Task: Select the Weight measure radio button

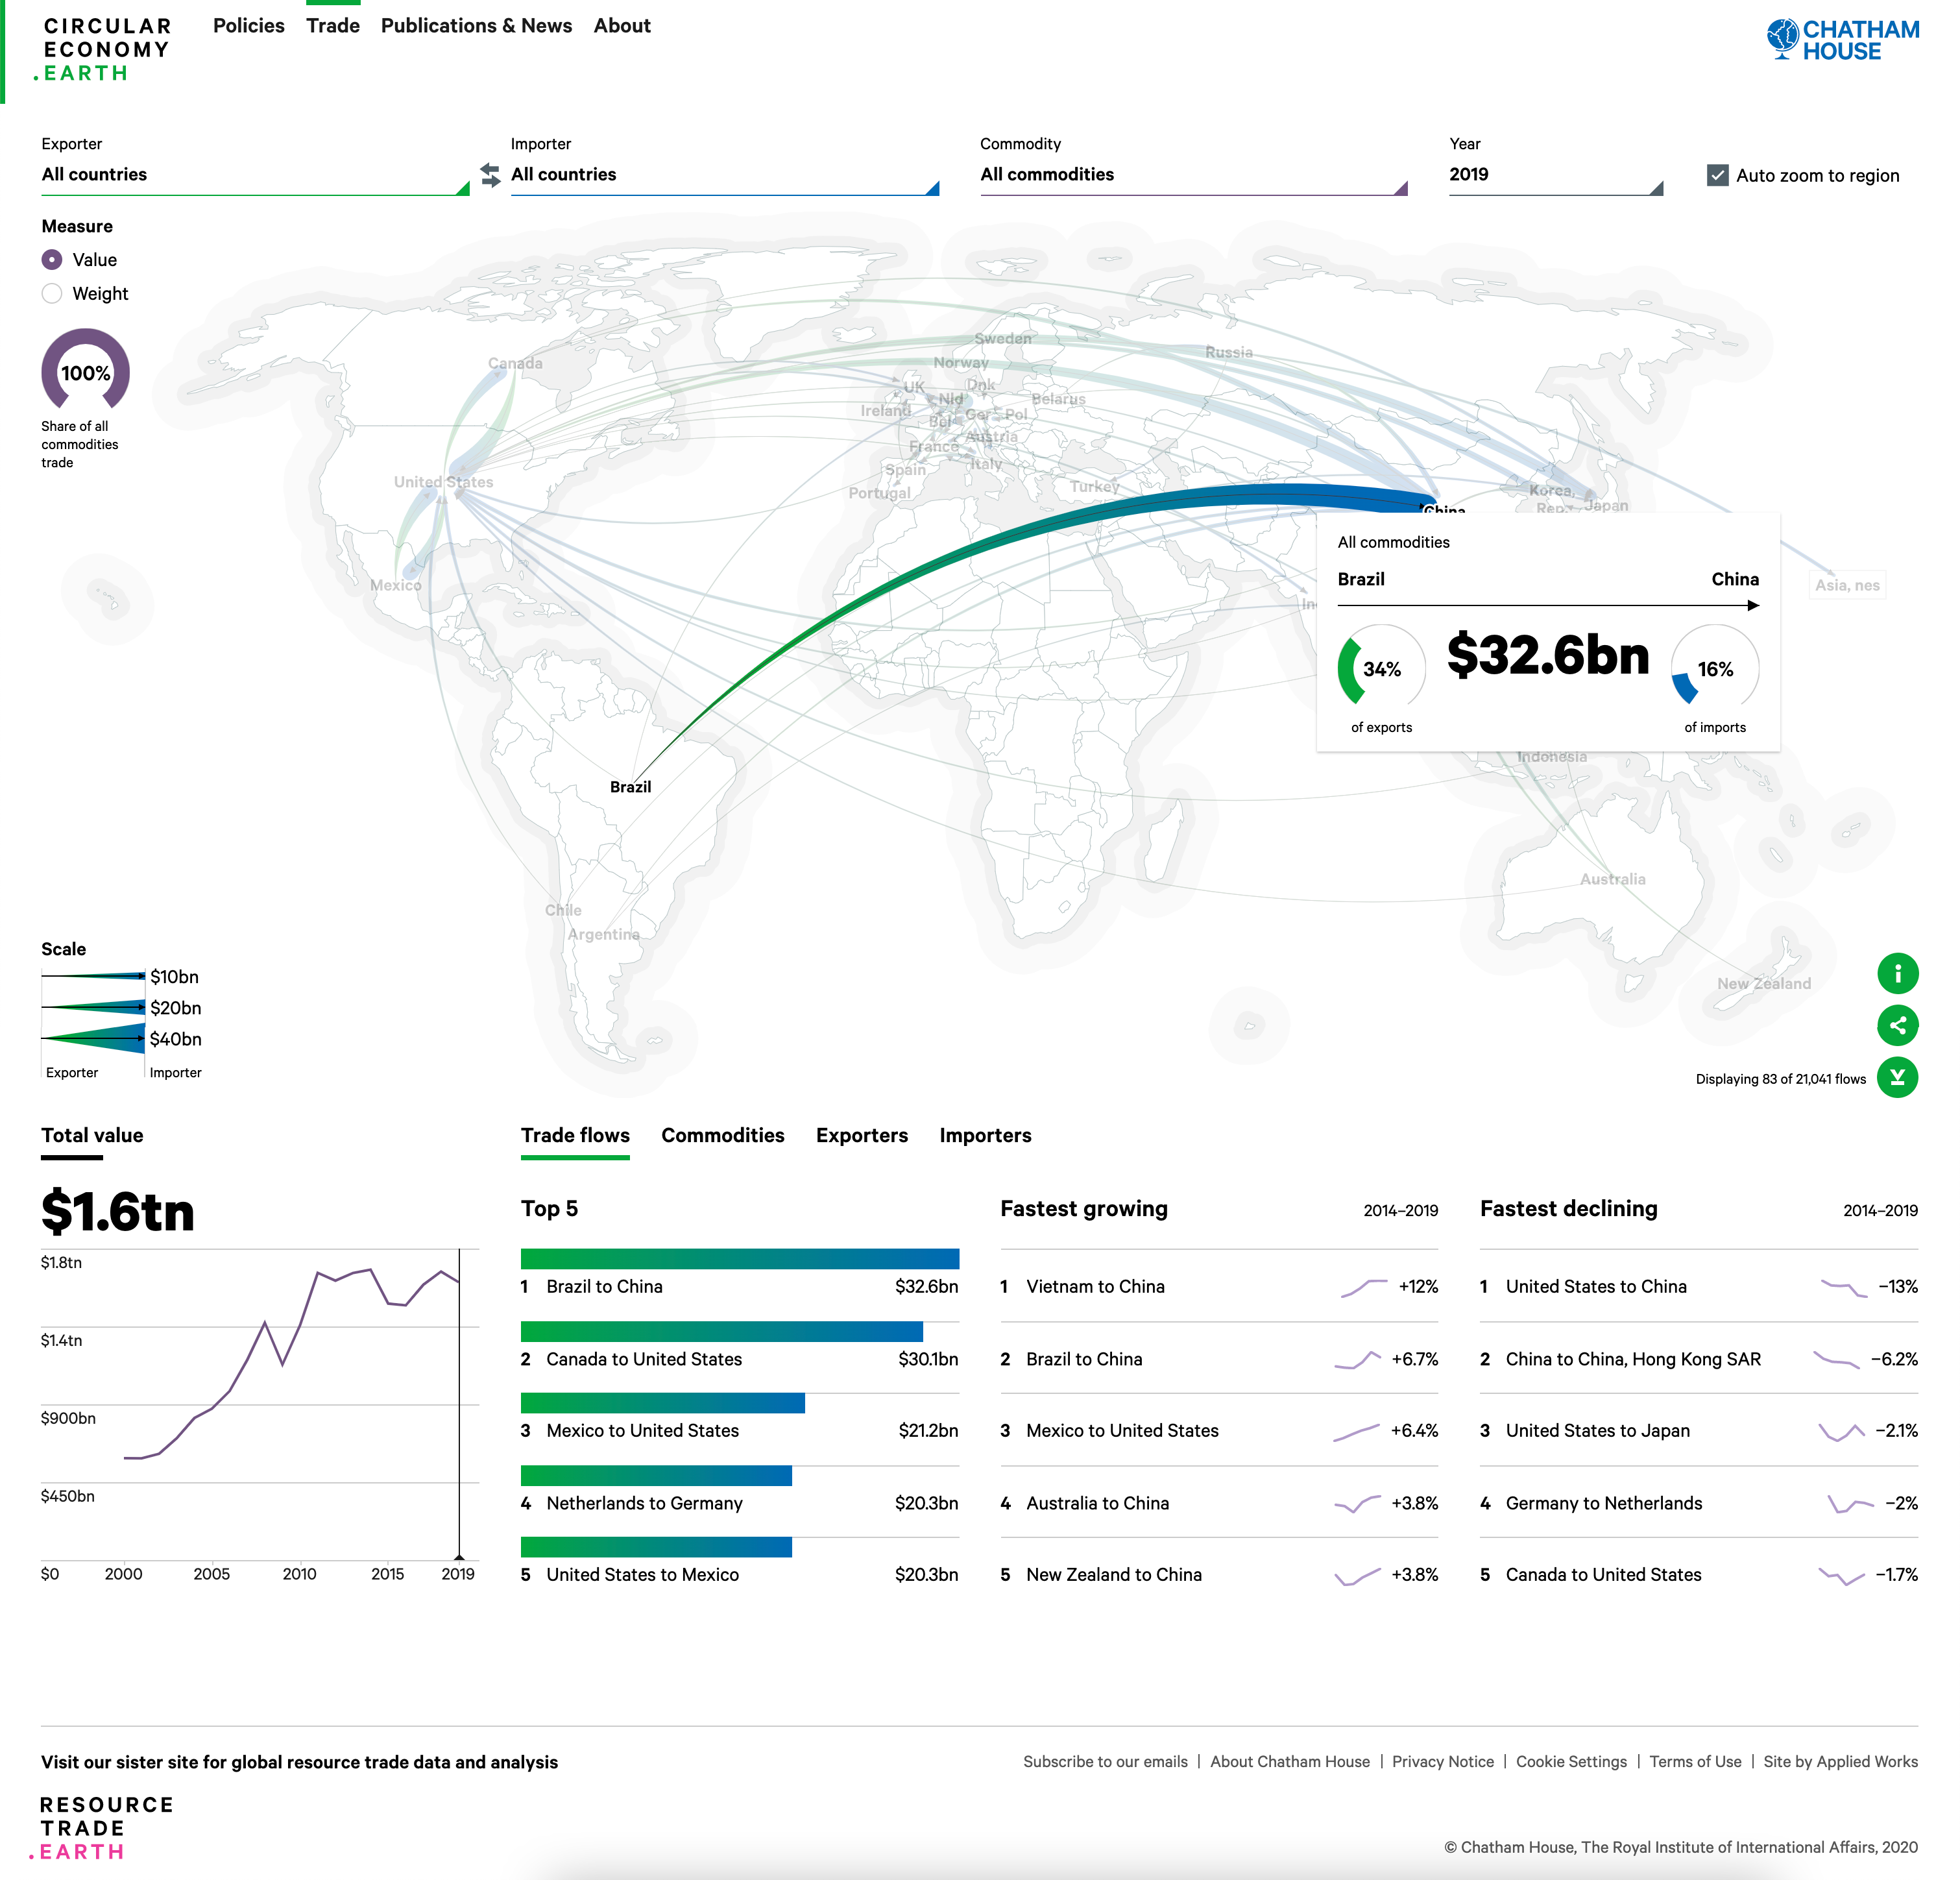Action: coord(52,293)
